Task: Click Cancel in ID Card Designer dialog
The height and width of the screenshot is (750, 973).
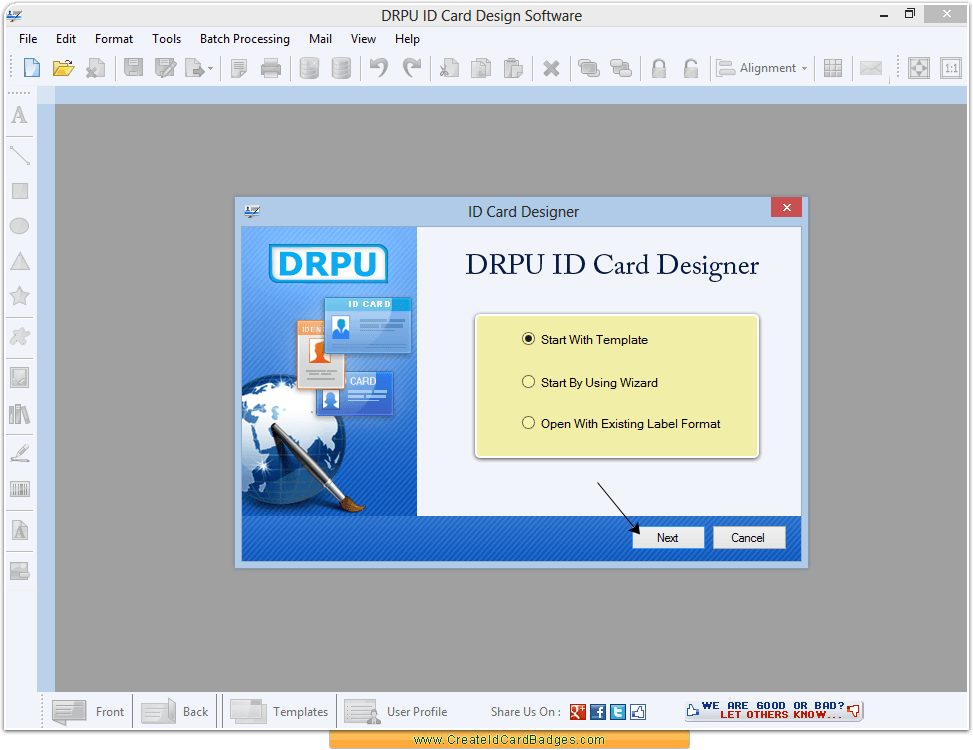Action: click(749, 538)
